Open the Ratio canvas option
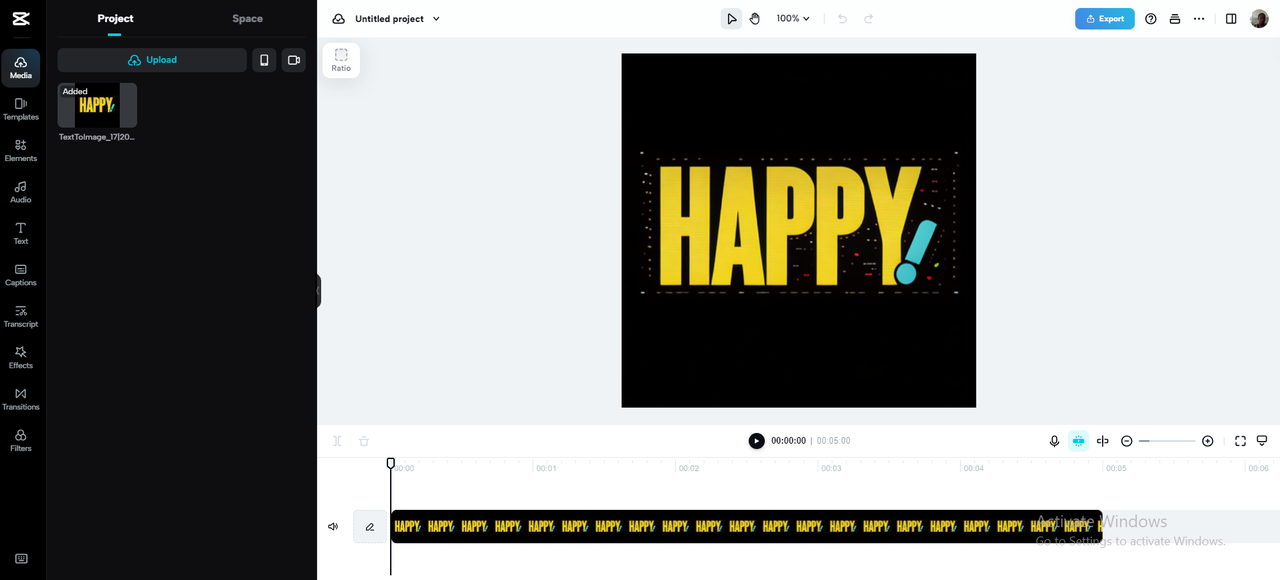 341,60
